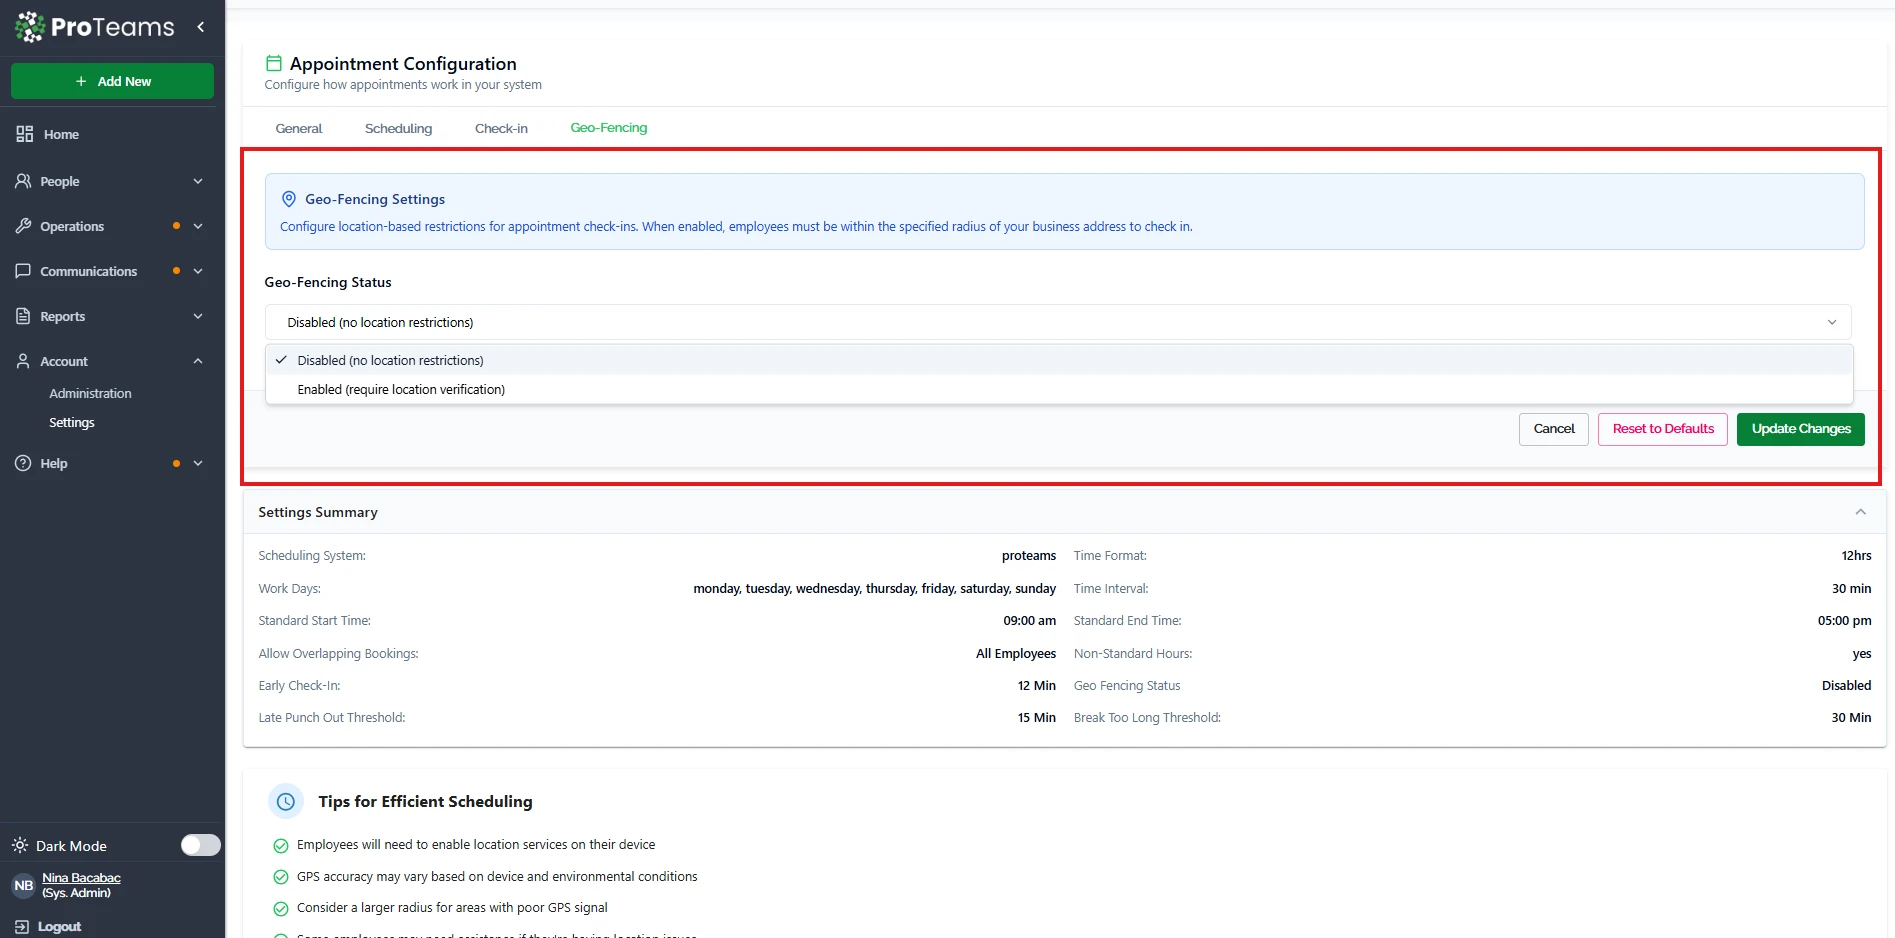Click the Reports document icon
Viewport: 1895px width, 938px height.
pyautogui.click(x=24, y=316)
